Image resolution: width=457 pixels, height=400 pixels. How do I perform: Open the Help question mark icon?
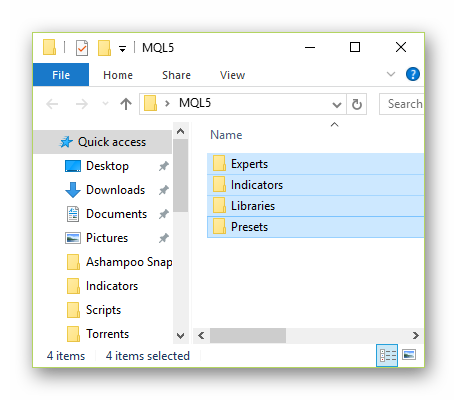(413, 74)
